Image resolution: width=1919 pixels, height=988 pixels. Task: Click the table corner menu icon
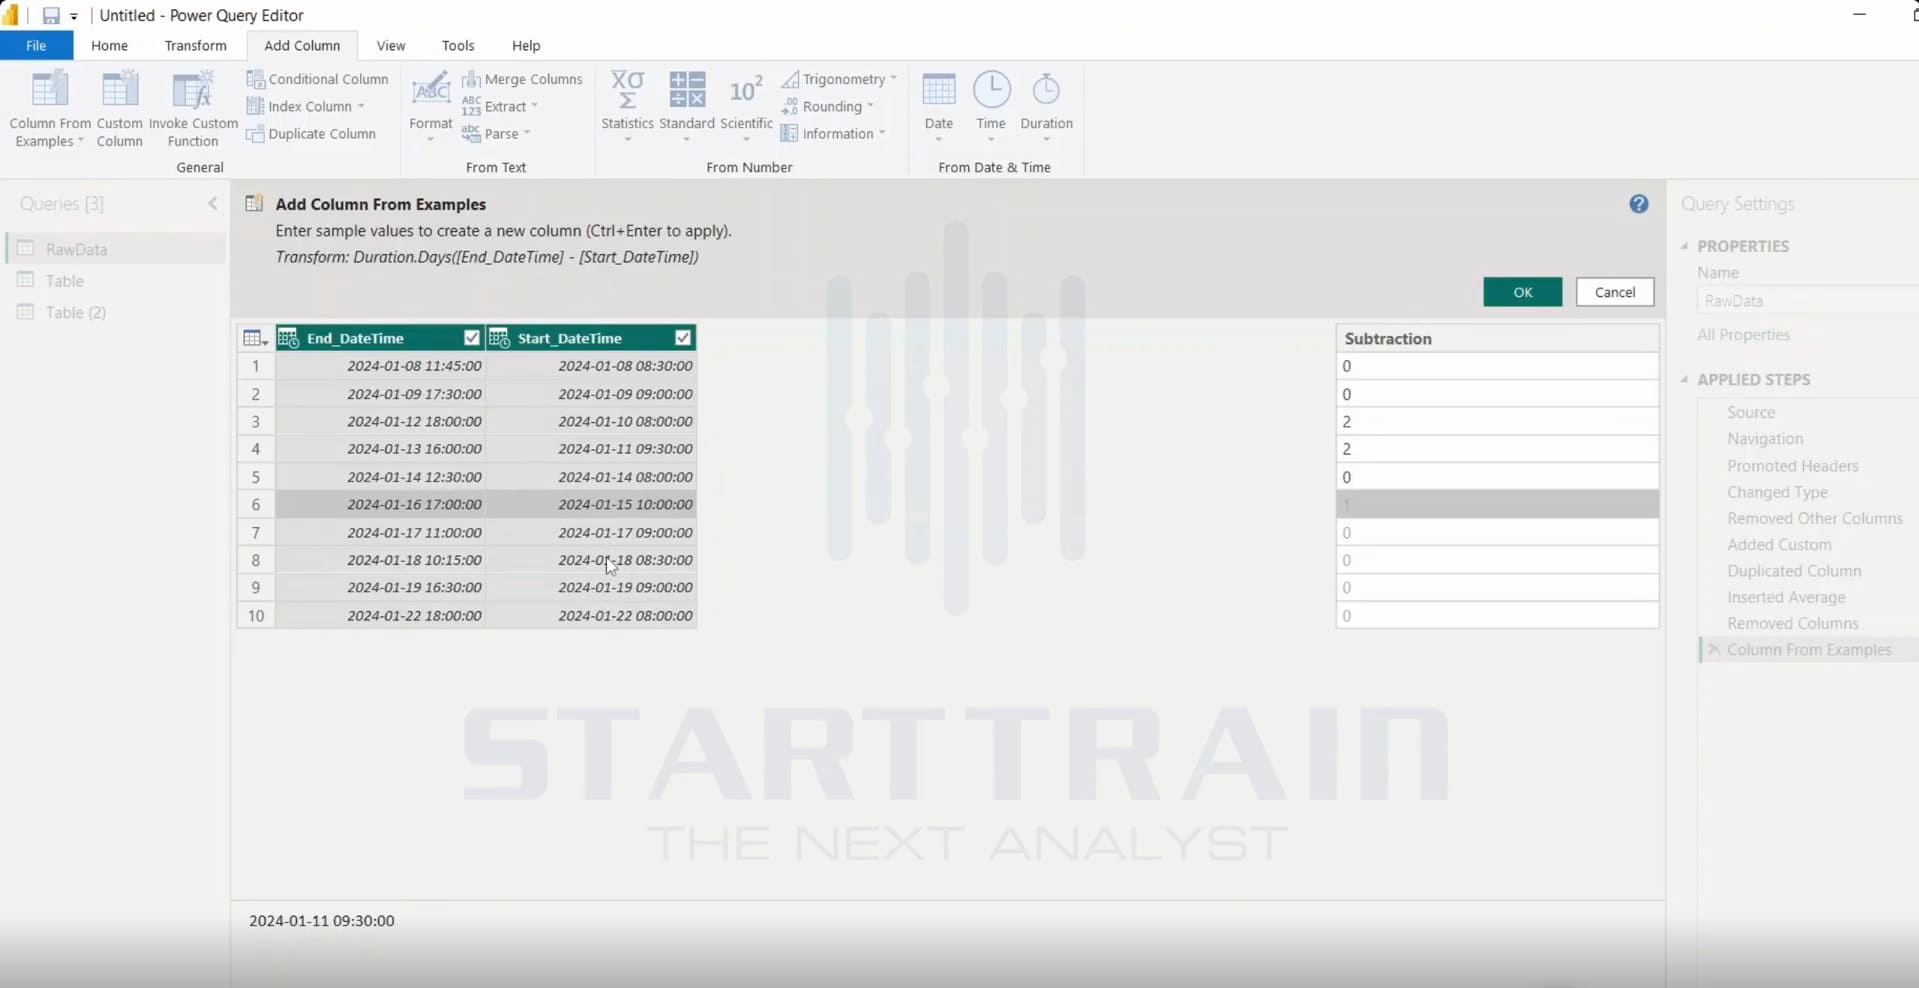point(255,338)
